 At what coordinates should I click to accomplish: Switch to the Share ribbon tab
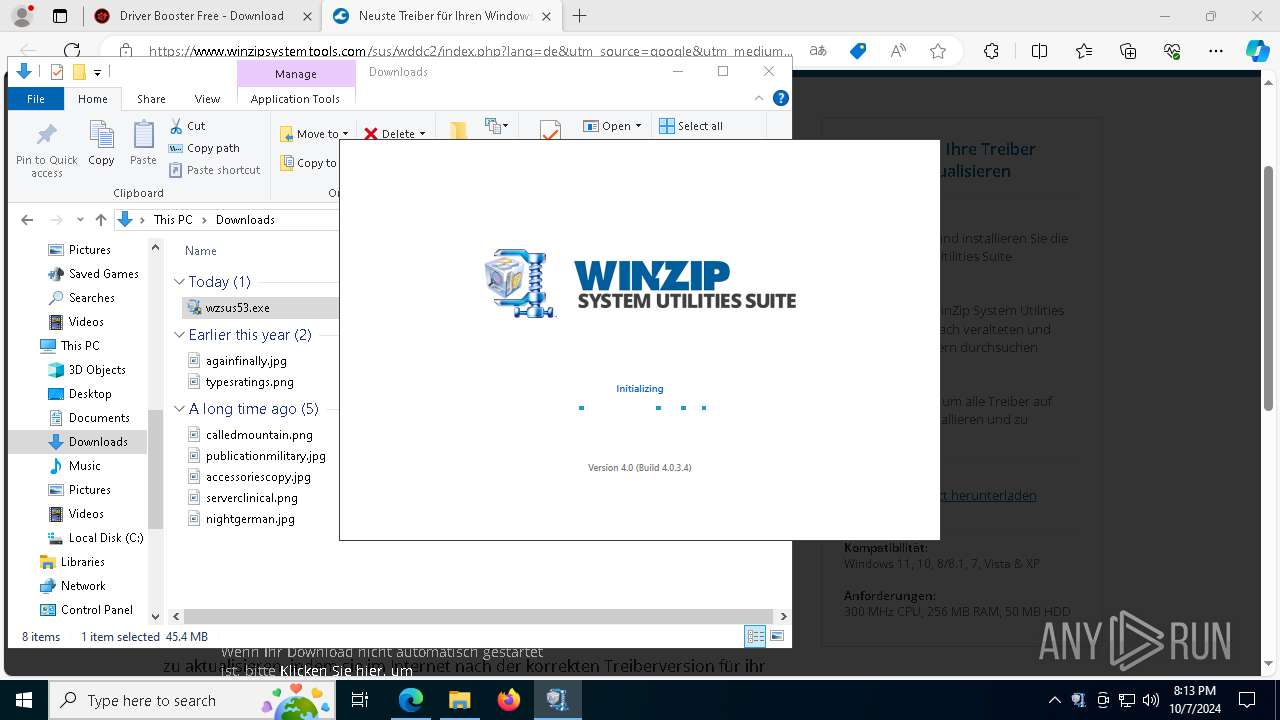tap(151, 98)
